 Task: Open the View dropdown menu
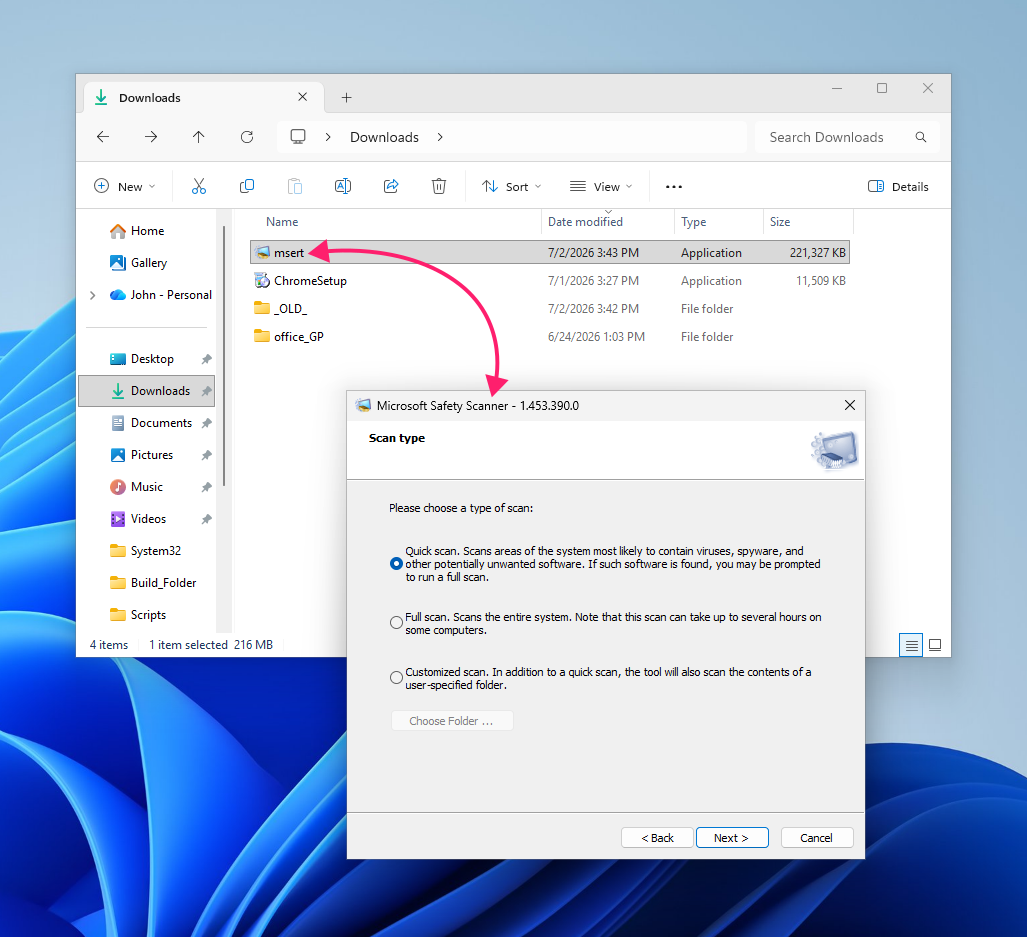coord(601,187)
